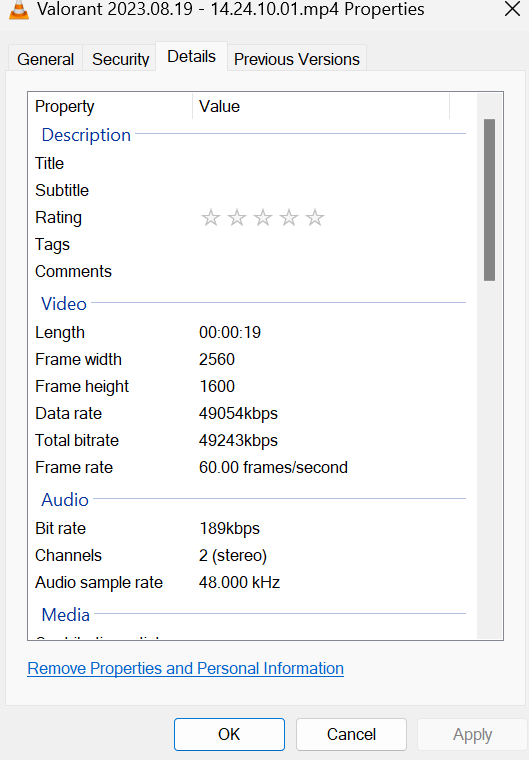Click the Frame rate property label
The width and height of the screenshot is (529, 760).
tap(74, 467)
